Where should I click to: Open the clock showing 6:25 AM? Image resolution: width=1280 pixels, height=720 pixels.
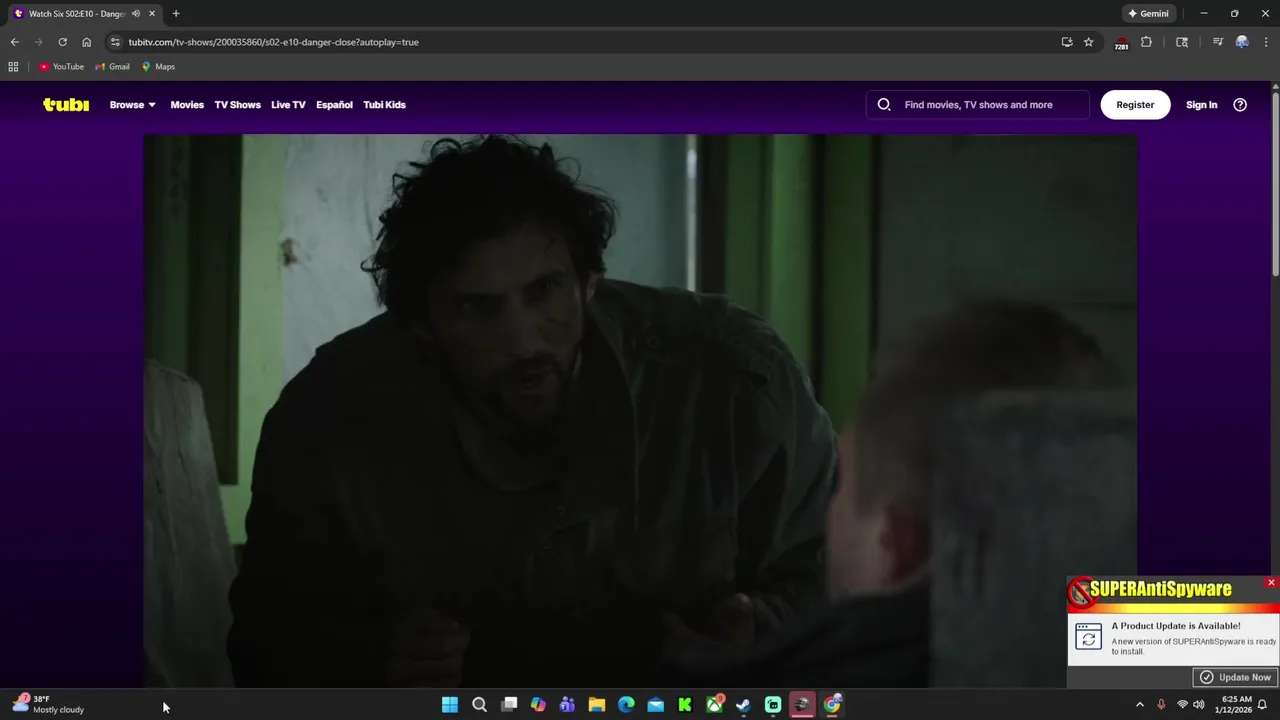(1233, 705)
